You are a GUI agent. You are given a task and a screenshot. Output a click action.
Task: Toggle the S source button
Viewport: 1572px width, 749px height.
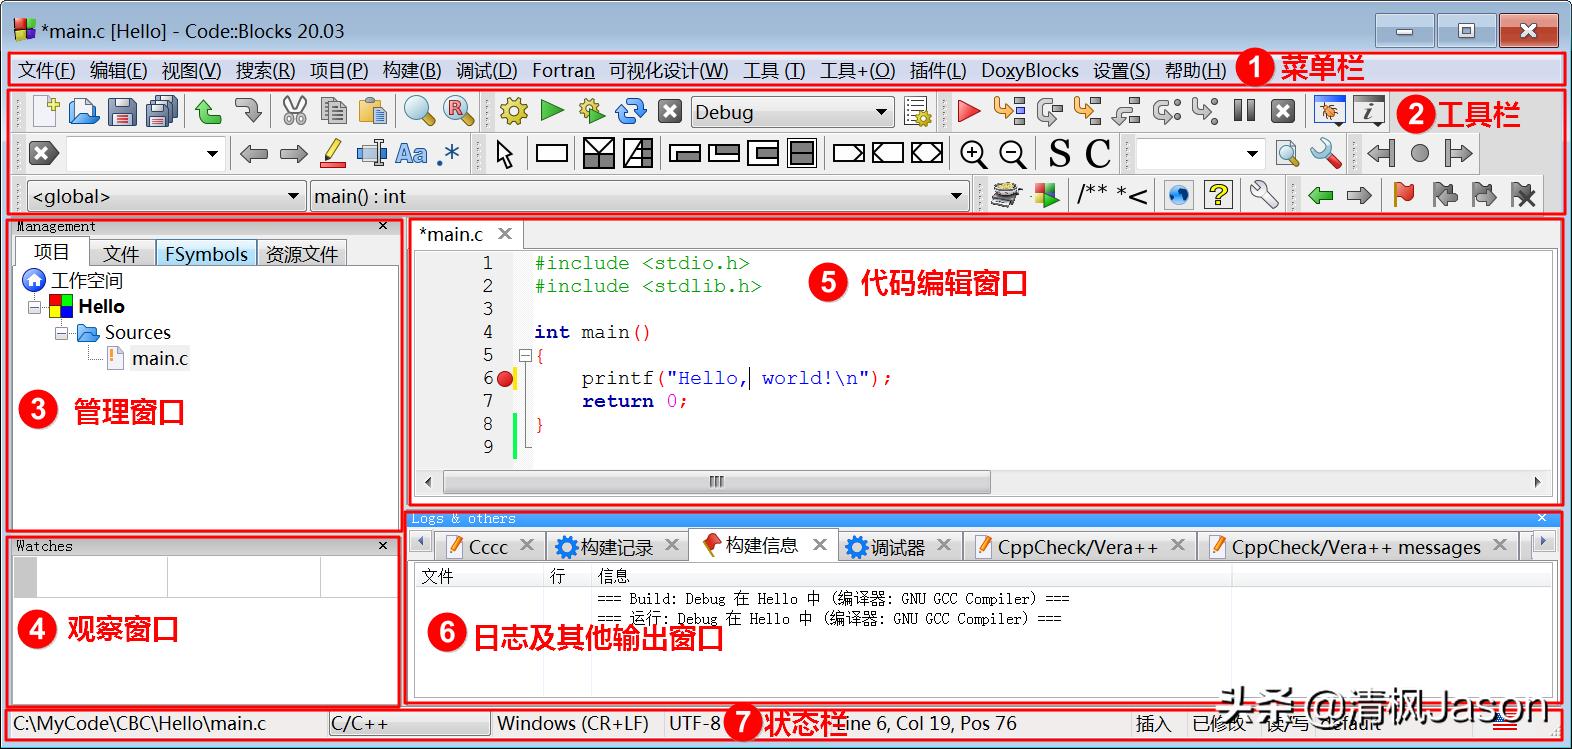(1059, 154)
